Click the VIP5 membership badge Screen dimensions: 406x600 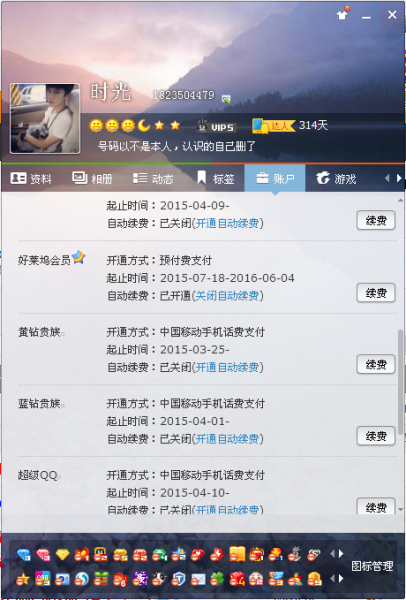point(216,126)
